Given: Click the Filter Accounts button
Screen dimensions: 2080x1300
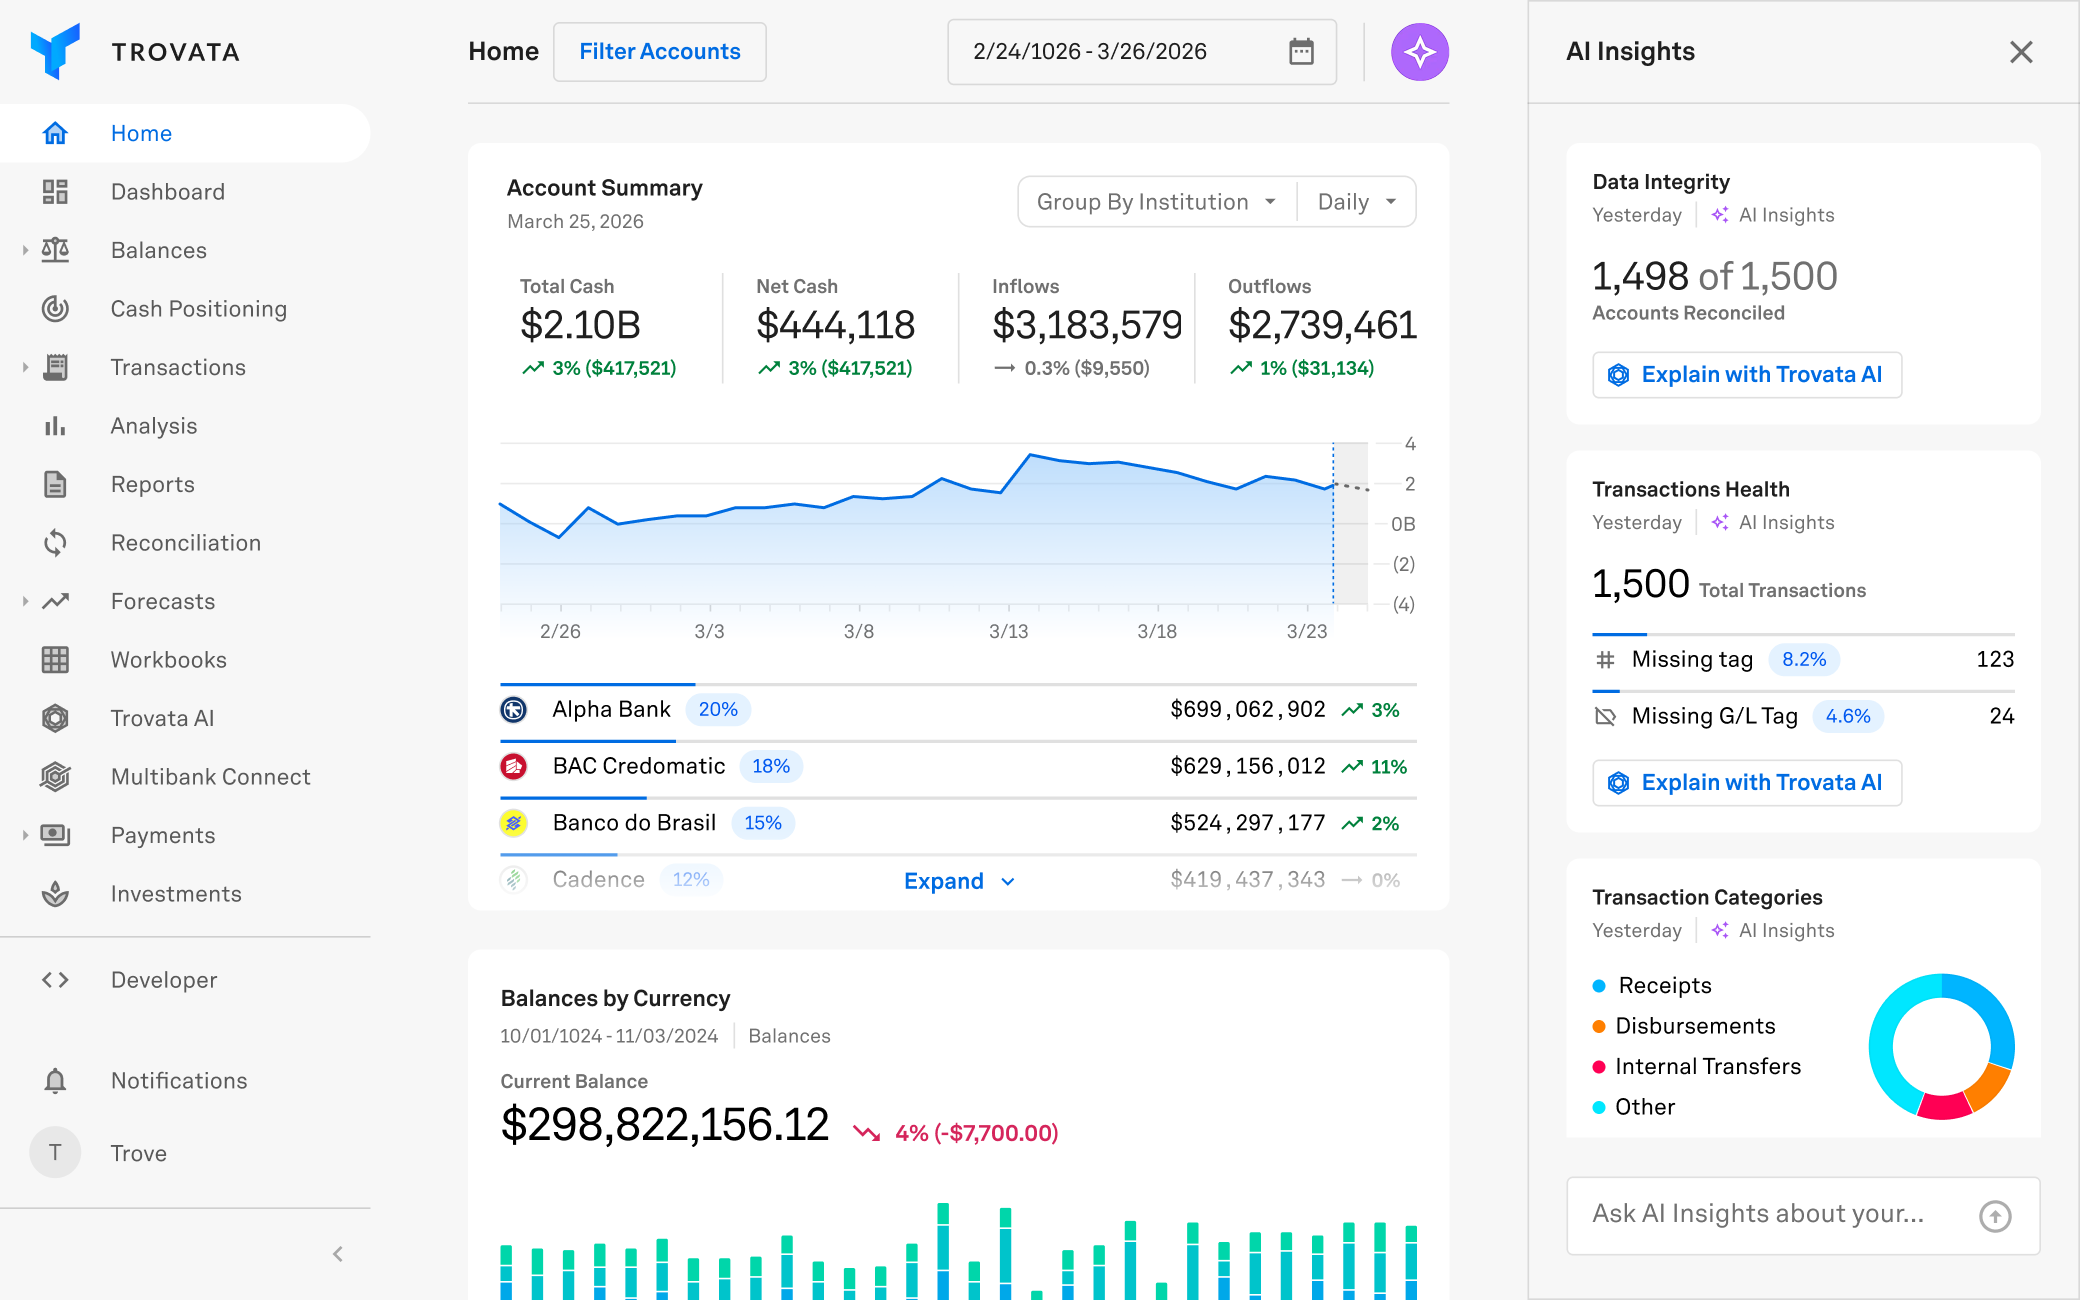Looking at the screenshot, I should (660, 52).
